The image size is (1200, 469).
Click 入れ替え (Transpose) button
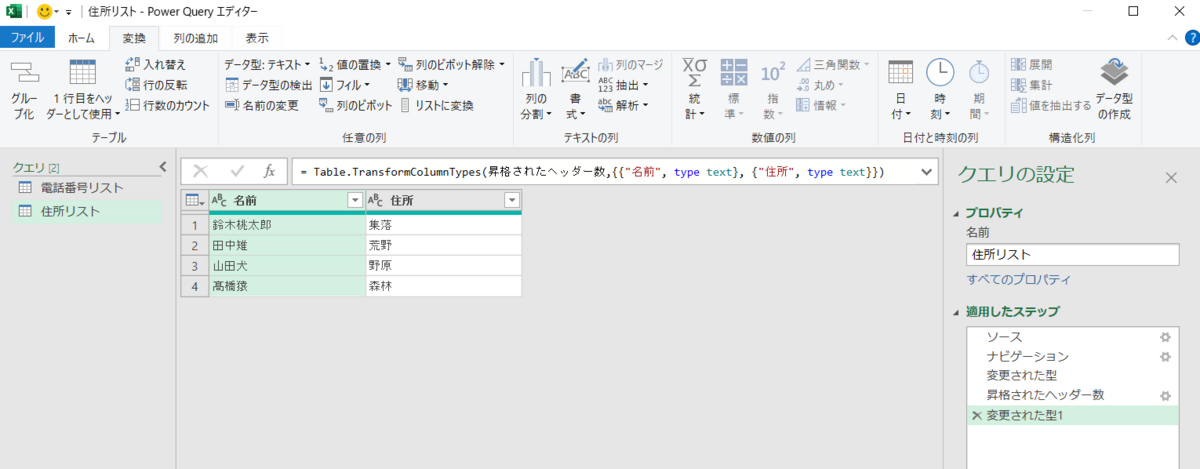pos(156,65)
